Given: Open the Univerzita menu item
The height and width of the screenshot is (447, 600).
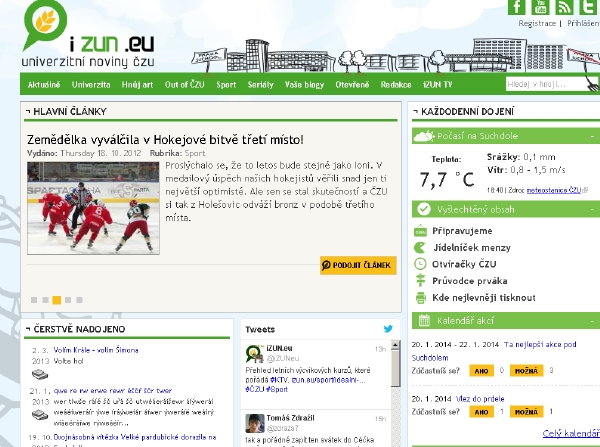Looking at the screenshot, I should tap(91, 85).
